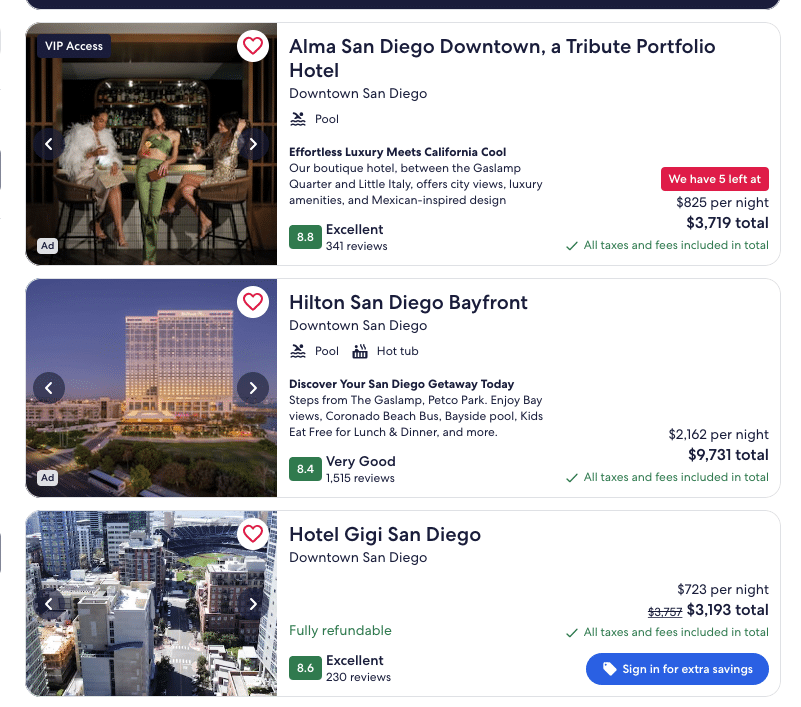This screenshot has width=801, height=707.
Task: Click the '$723 per night' rate
Action: 723,589
